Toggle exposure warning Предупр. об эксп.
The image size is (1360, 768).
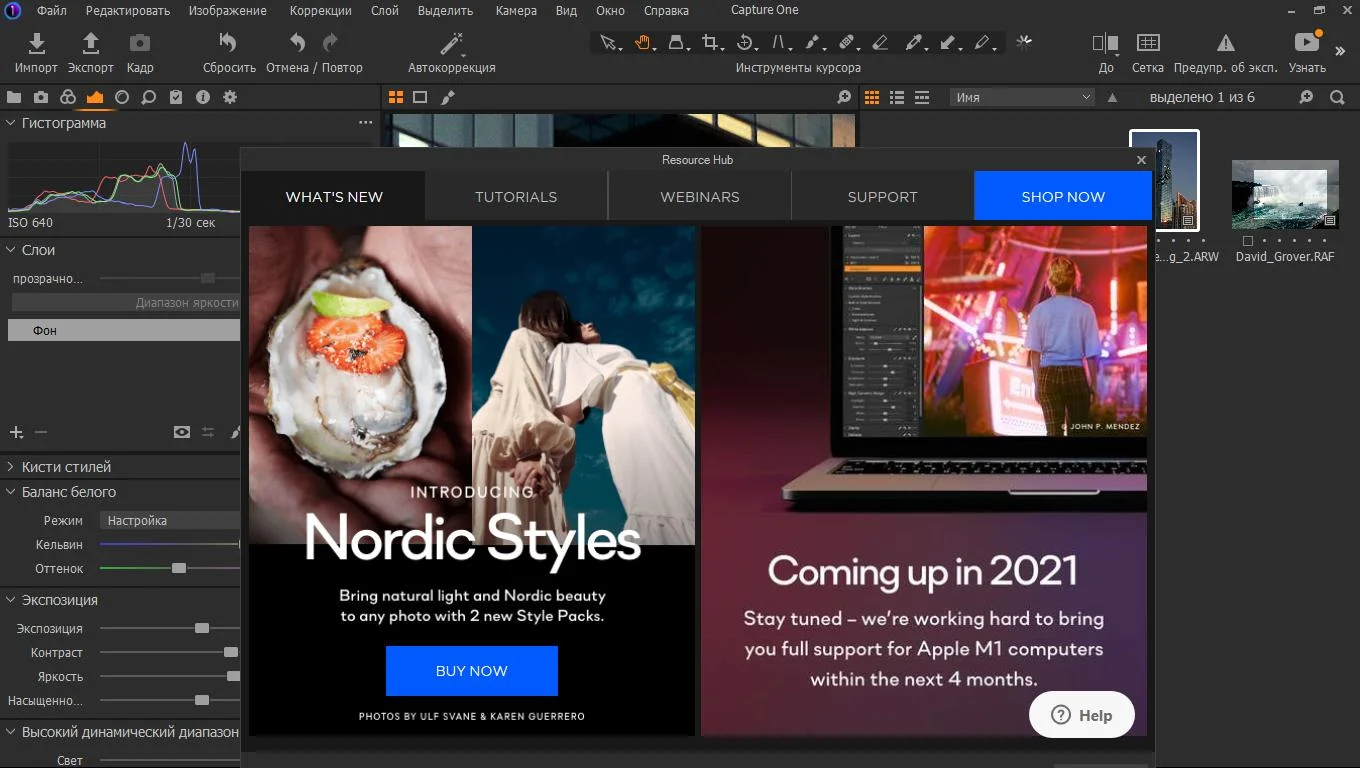tap(1225, 43)
